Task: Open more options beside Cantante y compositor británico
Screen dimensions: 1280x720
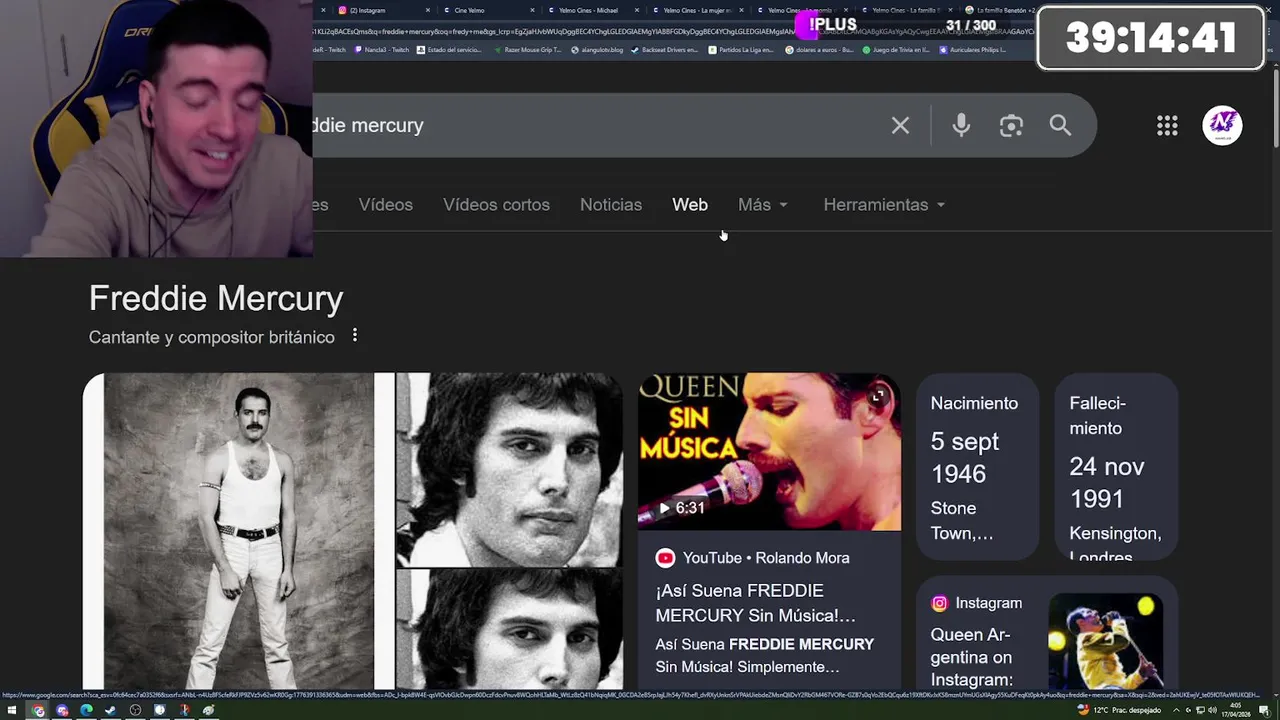Action: coord(355,336)
